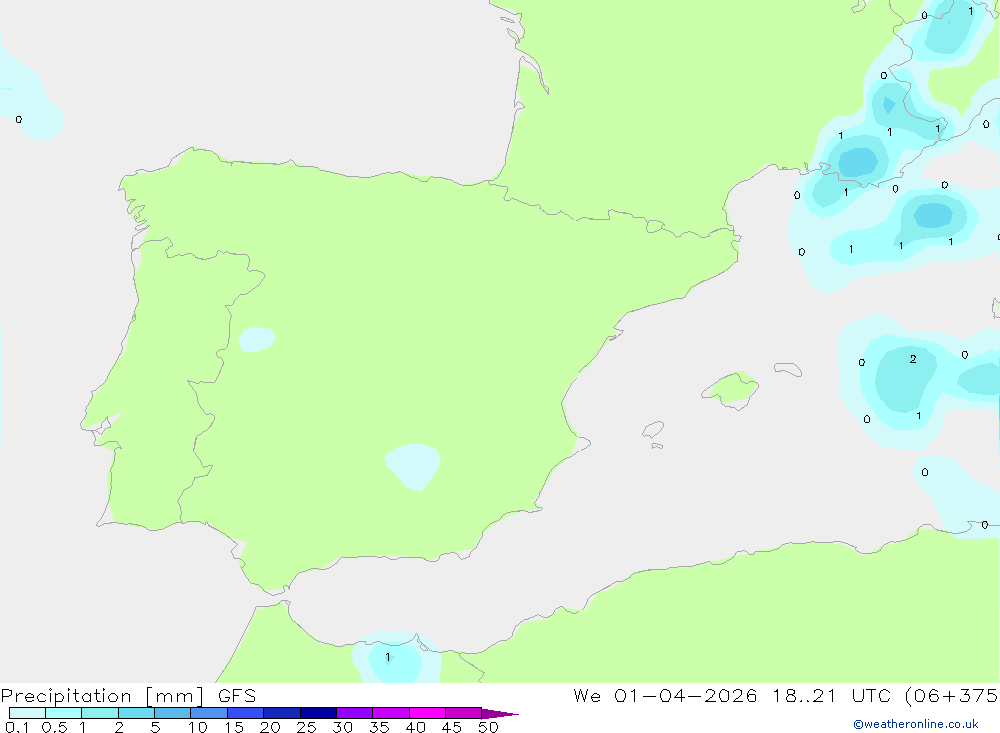
Task: Click the "1" value over the Morocco coast
Action: pyautogui.click(x=388, y=657)
